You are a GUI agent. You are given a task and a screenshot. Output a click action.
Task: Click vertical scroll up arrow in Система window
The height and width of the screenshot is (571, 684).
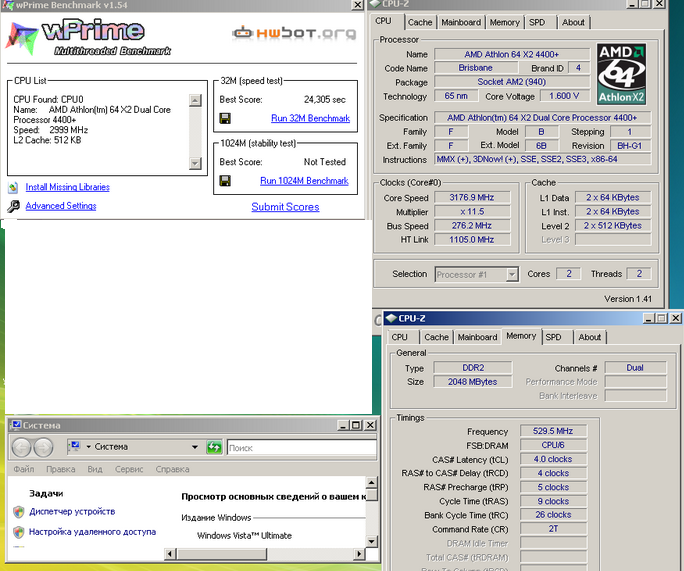coord(371,482)
